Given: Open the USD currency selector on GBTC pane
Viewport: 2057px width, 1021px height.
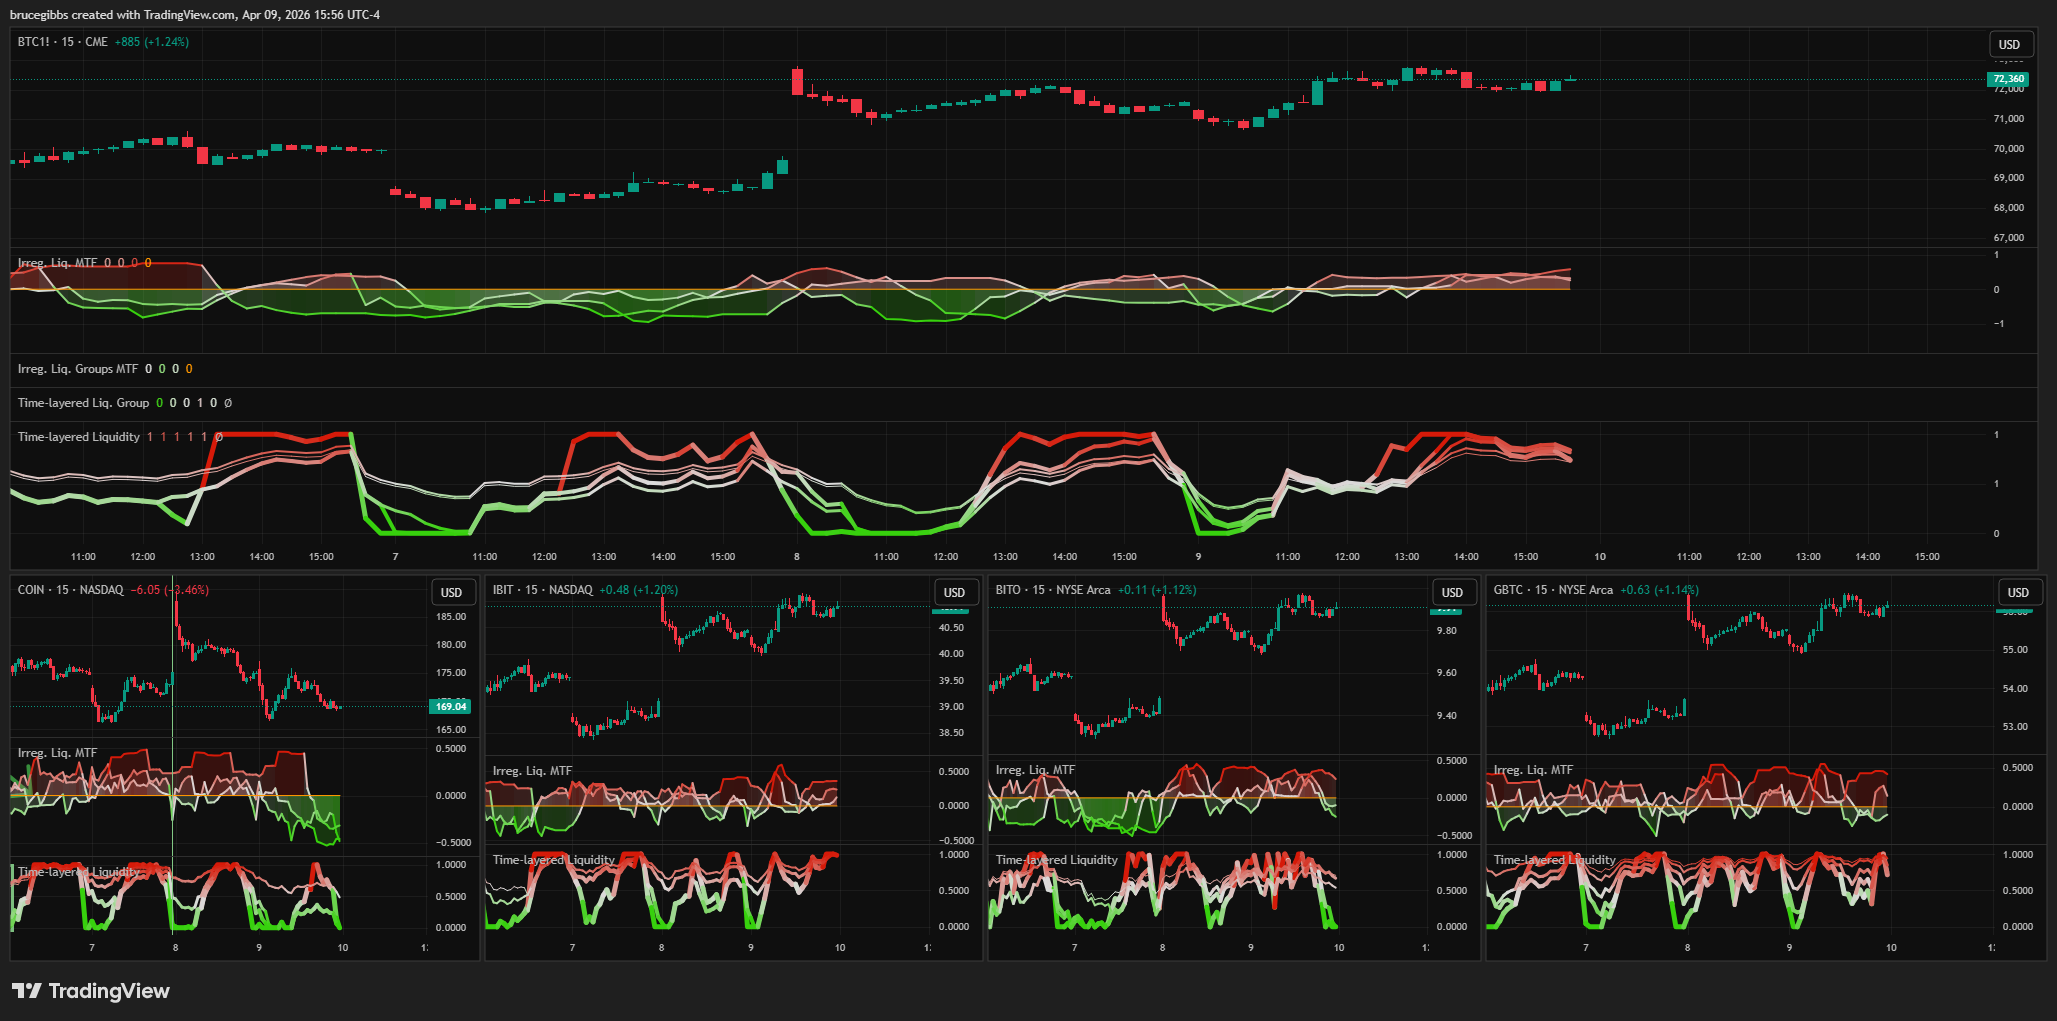Looking at the screenshot, I should pyautogui.click(x=2019, y=592).
